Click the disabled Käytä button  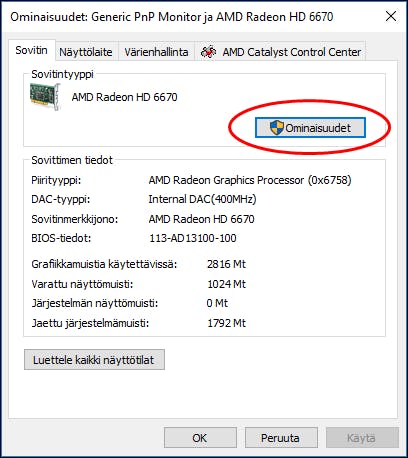362,438
